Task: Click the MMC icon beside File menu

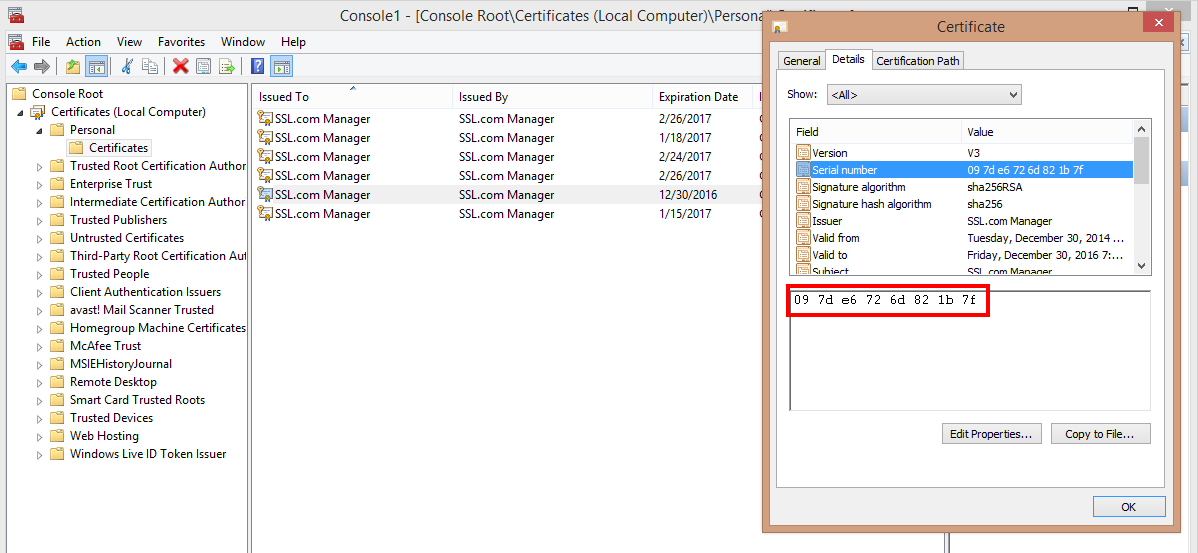Action: coord(15,41)
